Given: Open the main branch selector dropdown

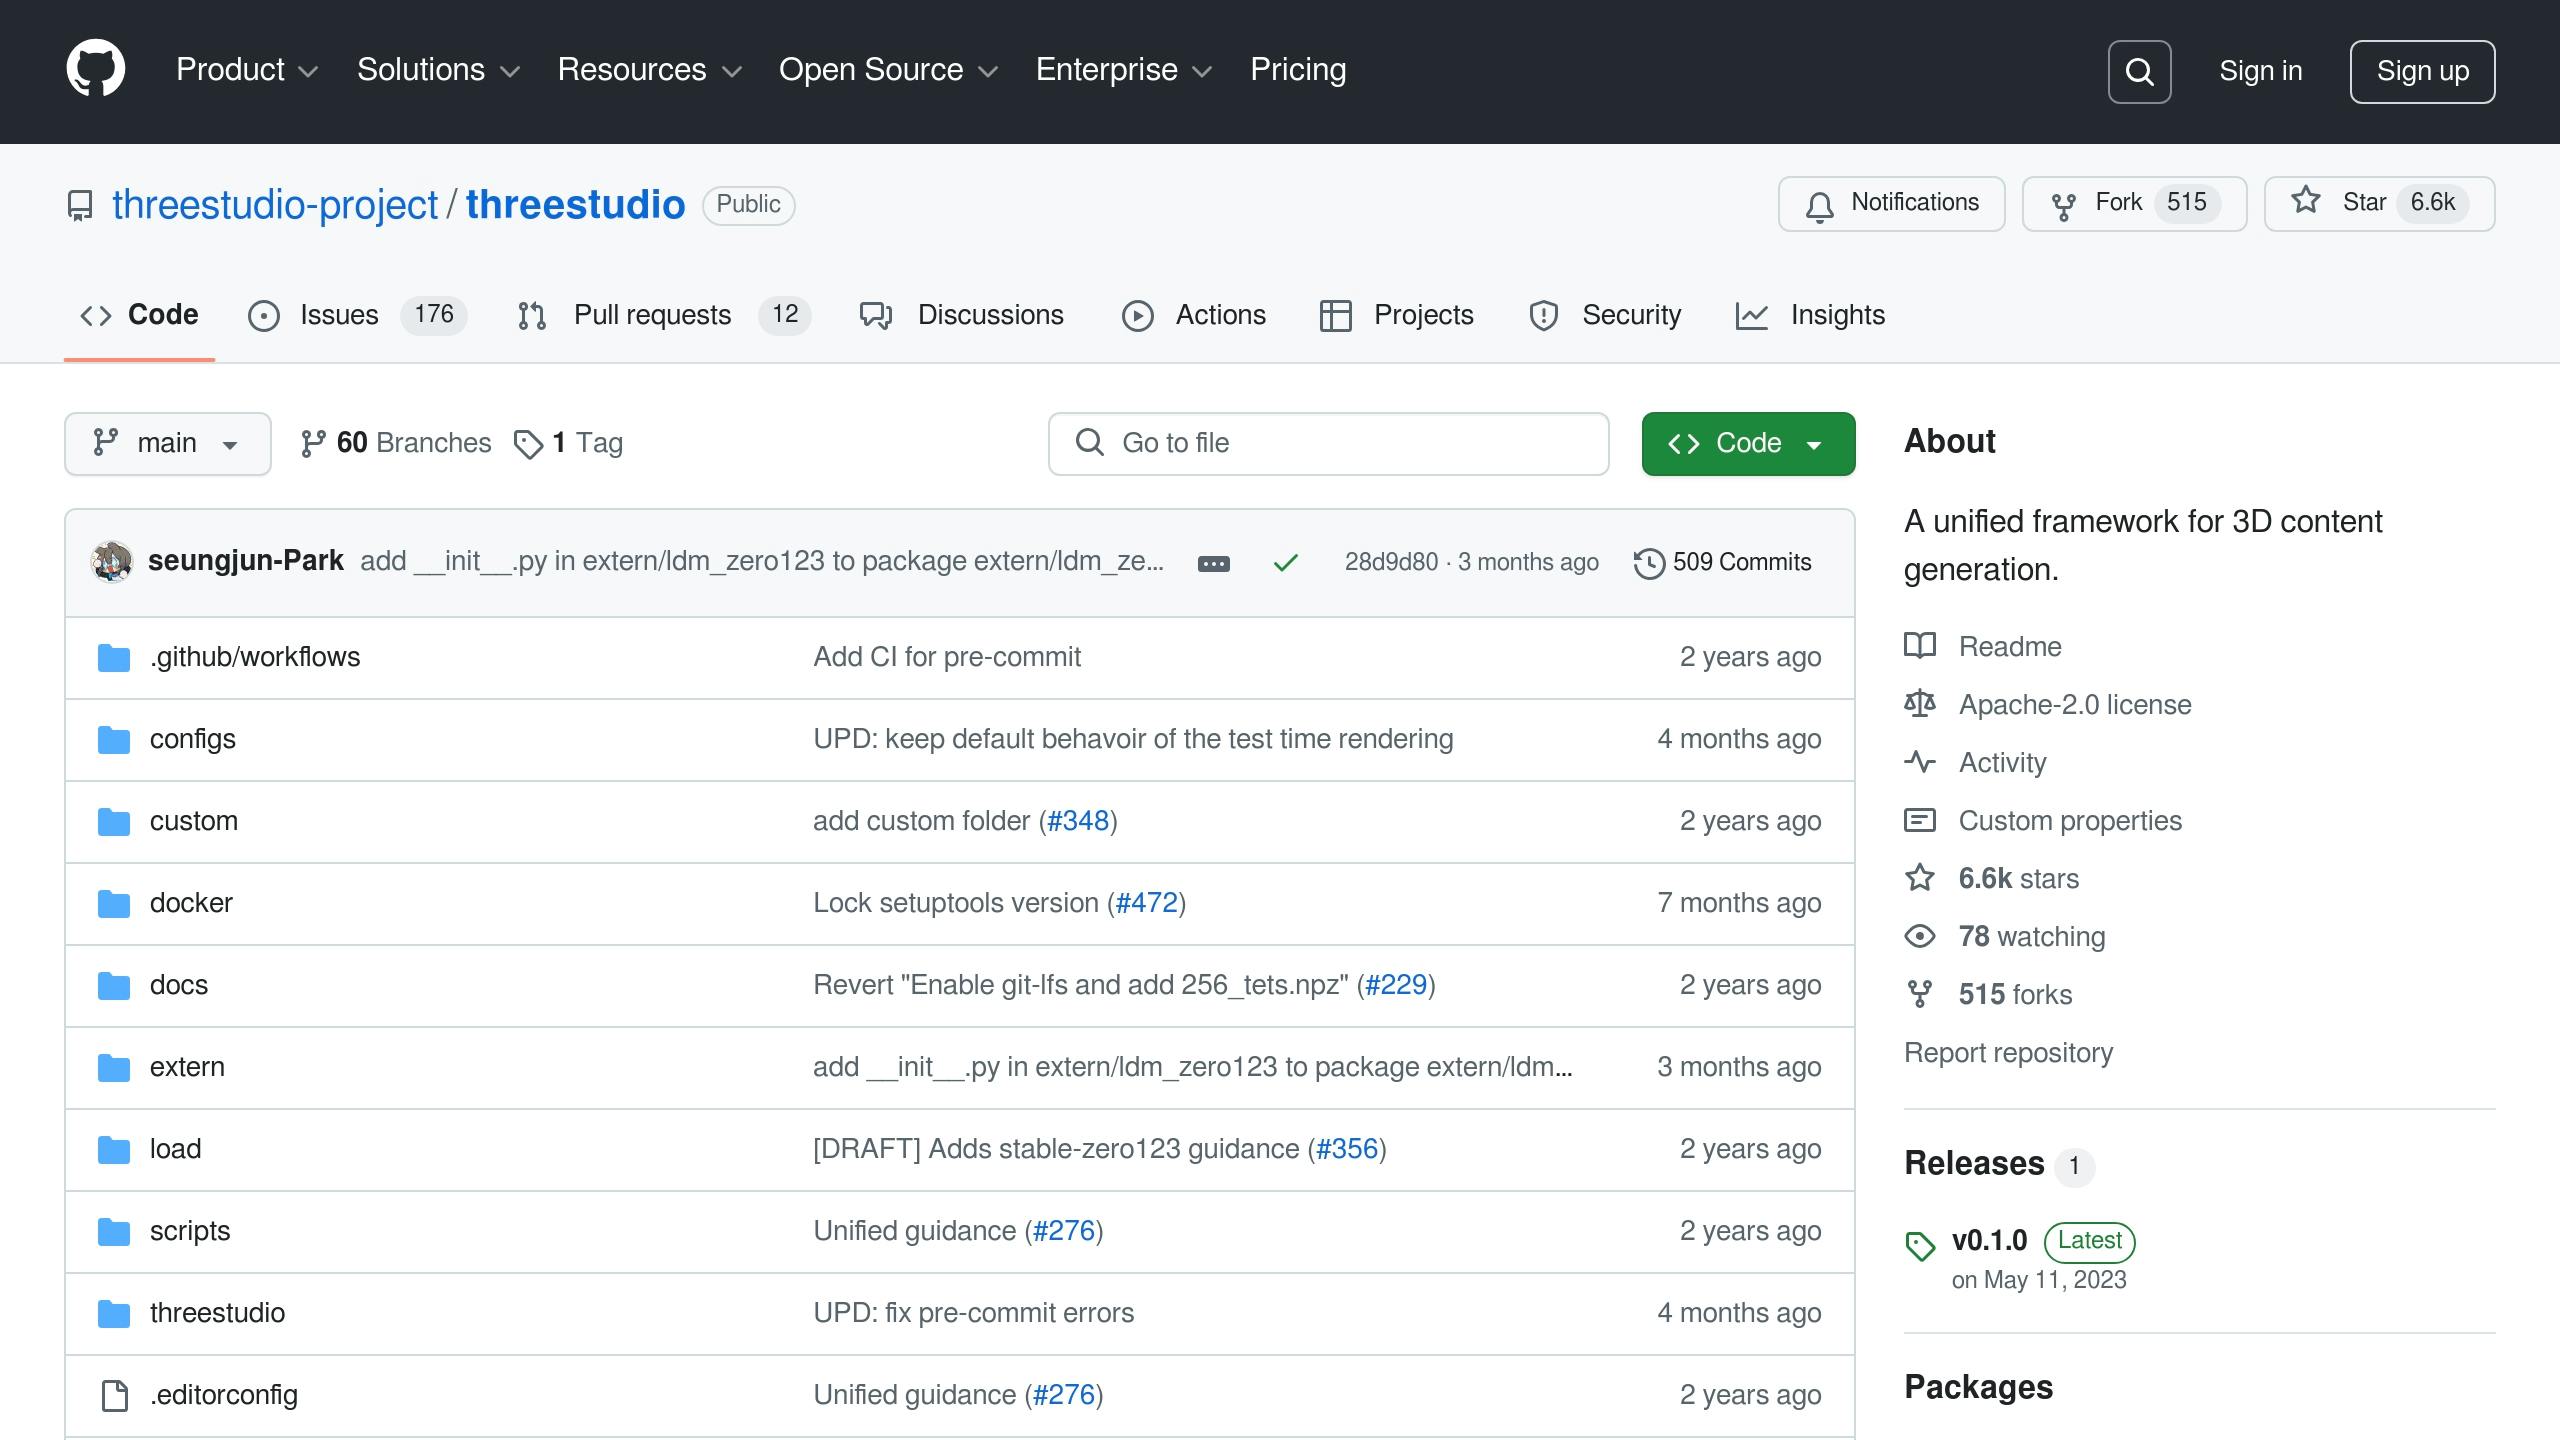Looking at the screenshot, I should click(168, 443).
